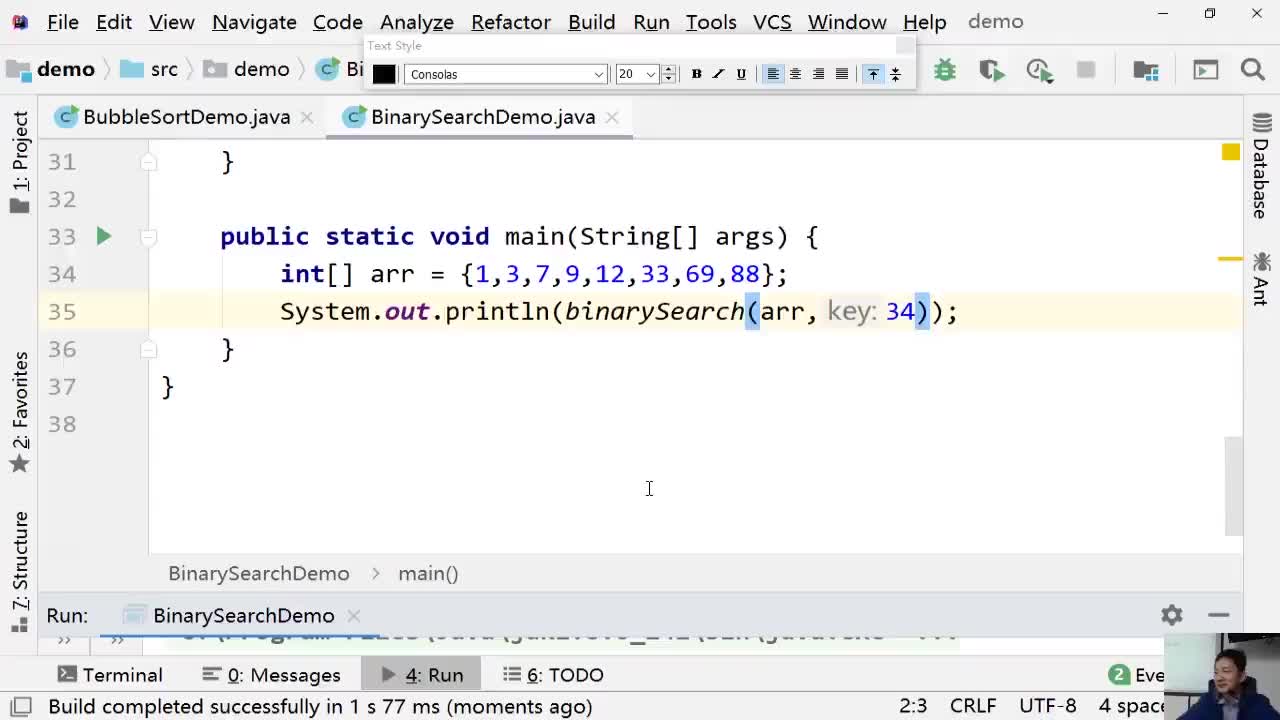This screenshot has width=1280, height=720.
Task: Click yellow warning stripe mark in error gutter
Action: (1231, 259)
